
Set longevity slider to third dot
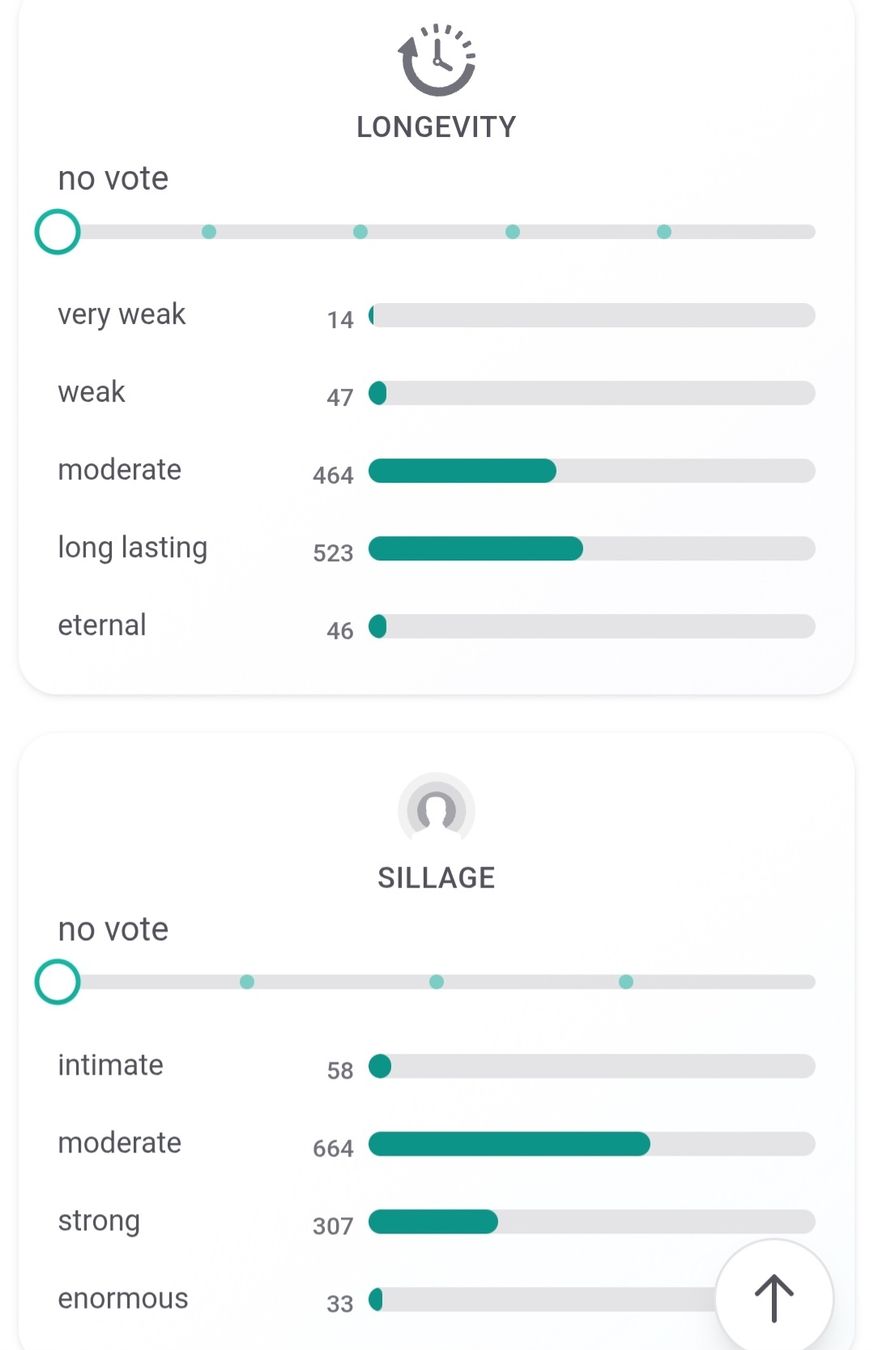click(512, 232)
